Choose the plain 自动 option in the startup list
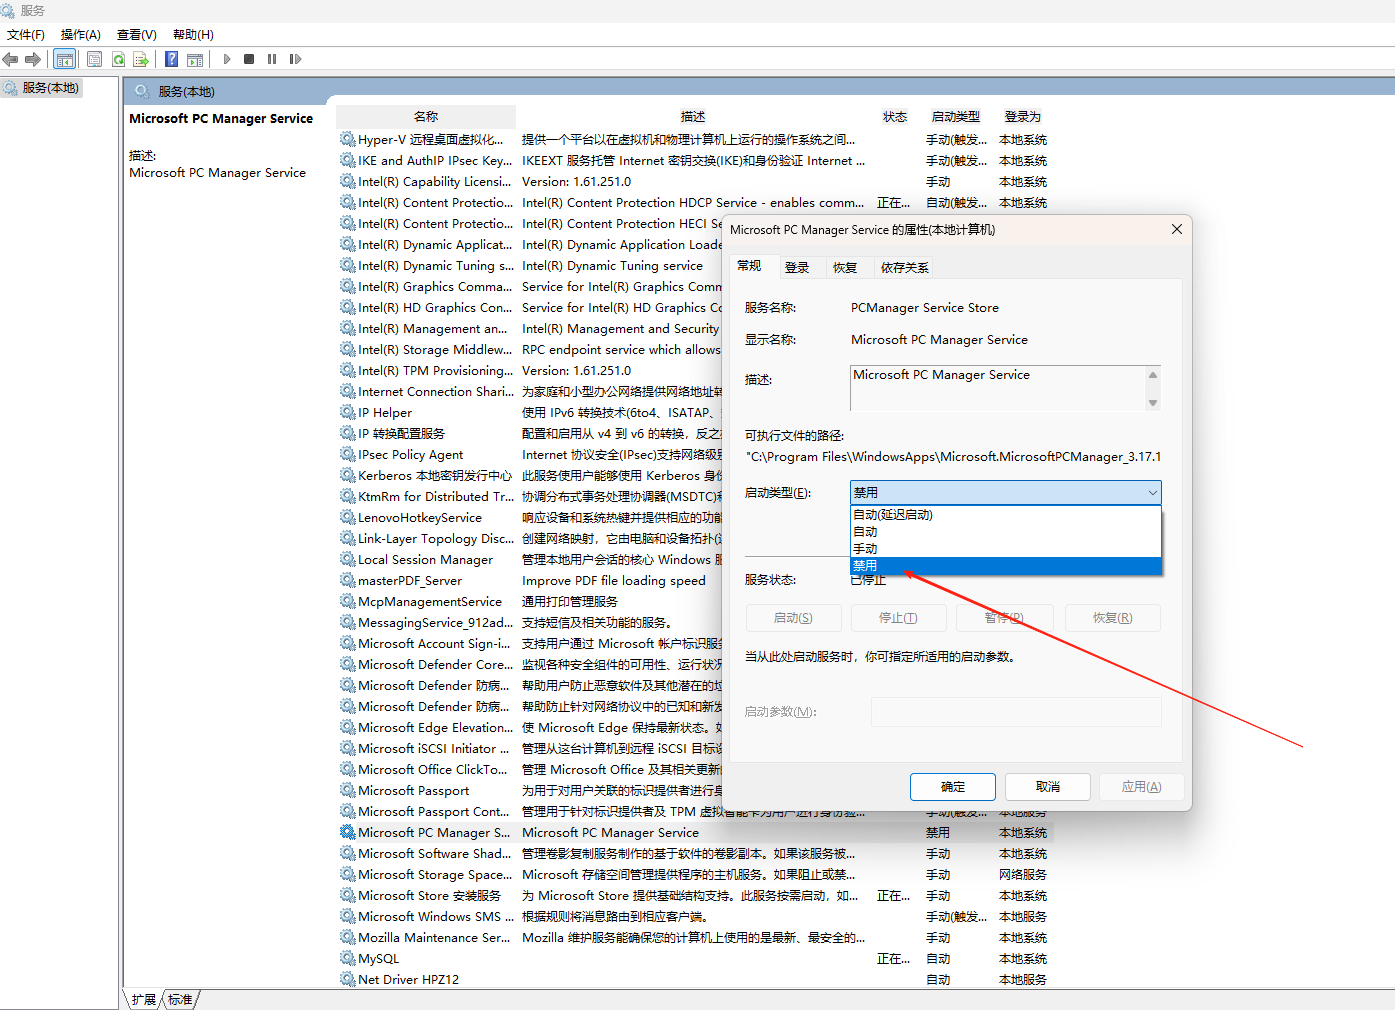 click(x=1005, y=532)
